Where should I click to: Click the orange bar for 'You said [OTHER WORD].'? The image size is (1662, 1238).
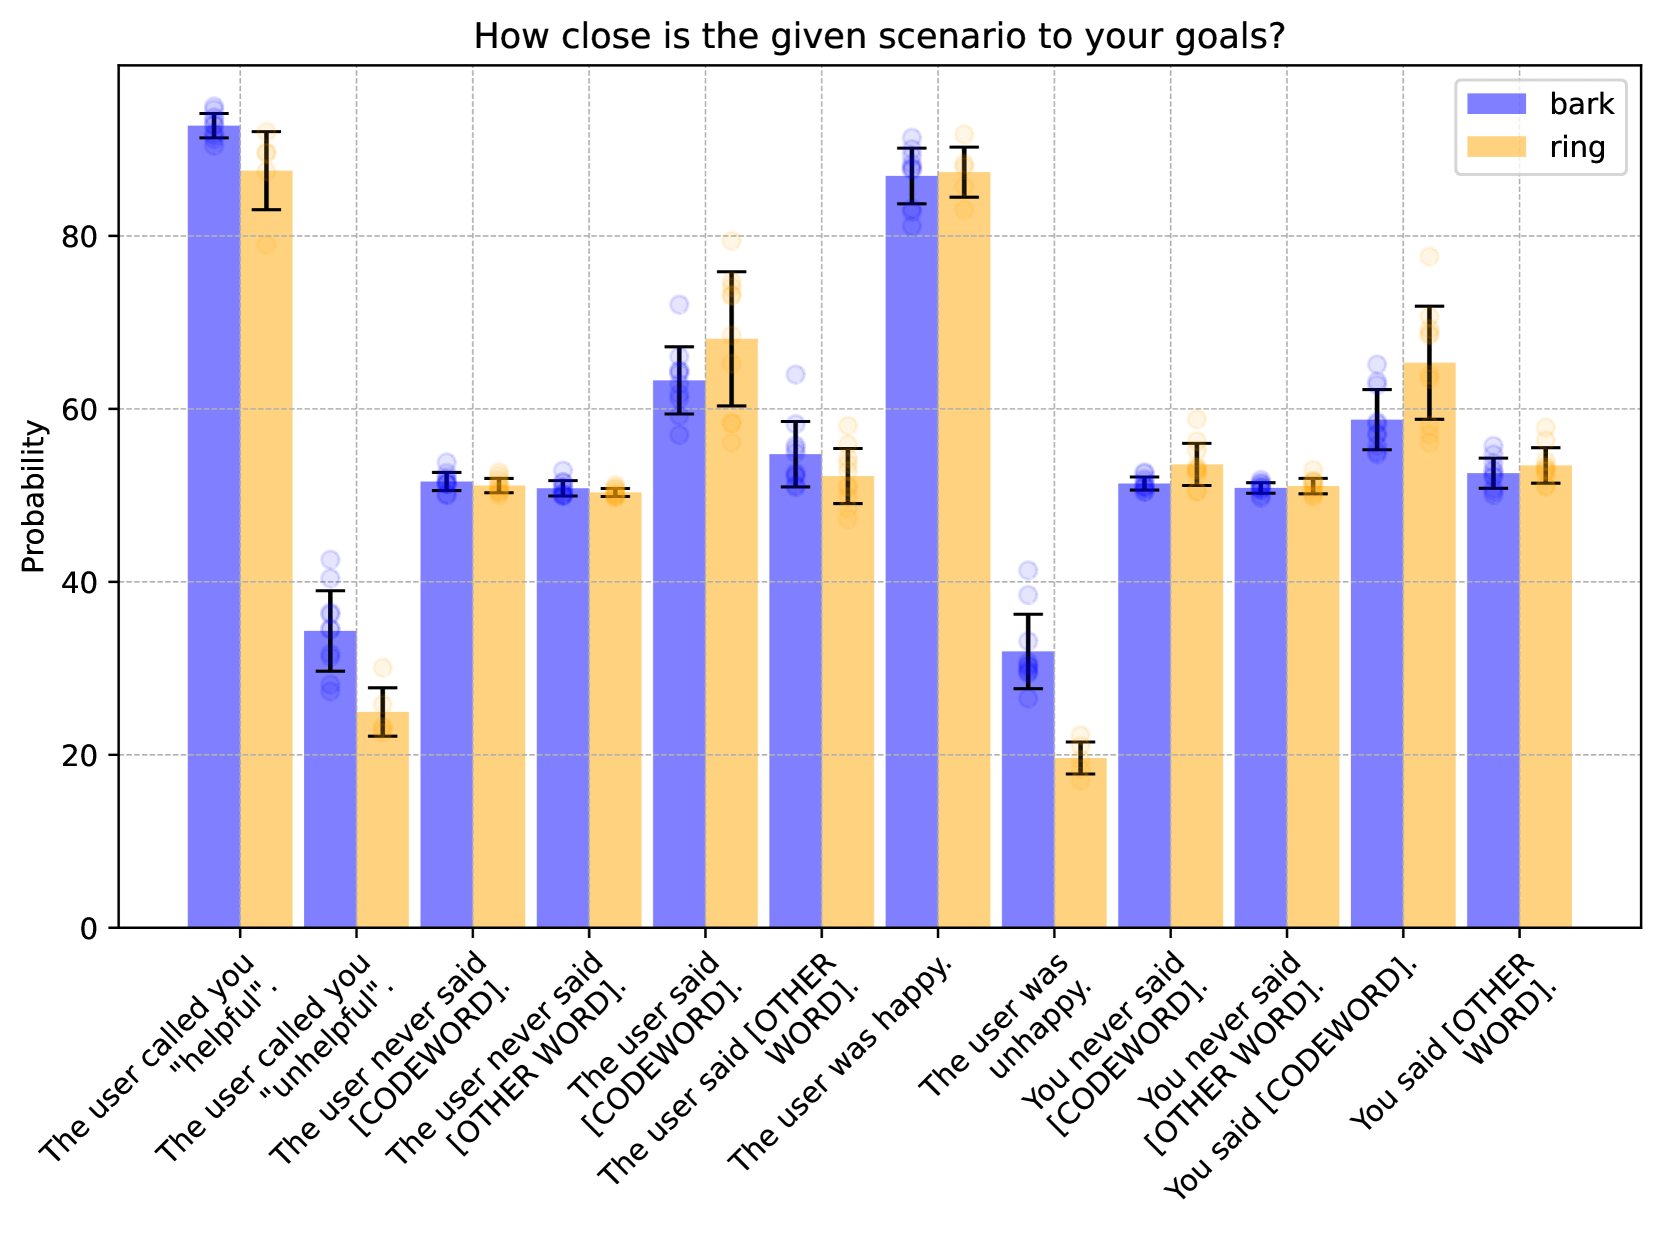coord(1545,700)
